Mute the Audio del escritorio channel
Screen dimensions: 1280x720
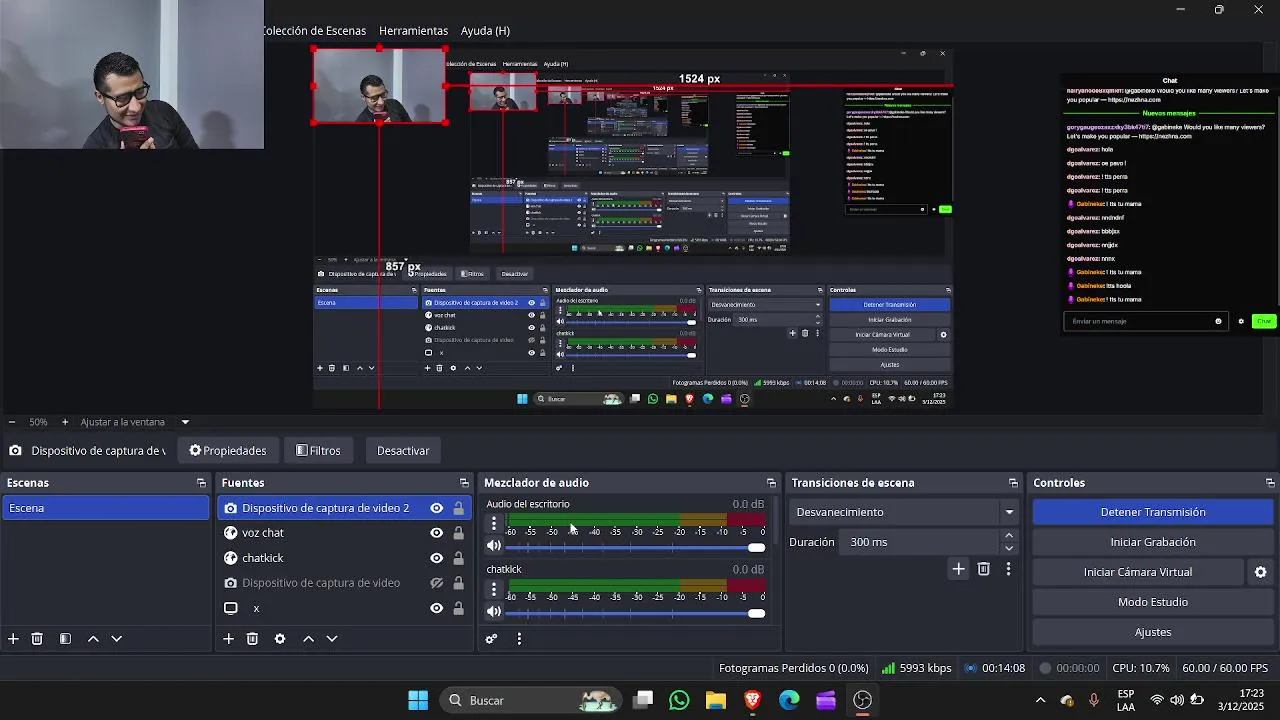click(x=493, y=546)
